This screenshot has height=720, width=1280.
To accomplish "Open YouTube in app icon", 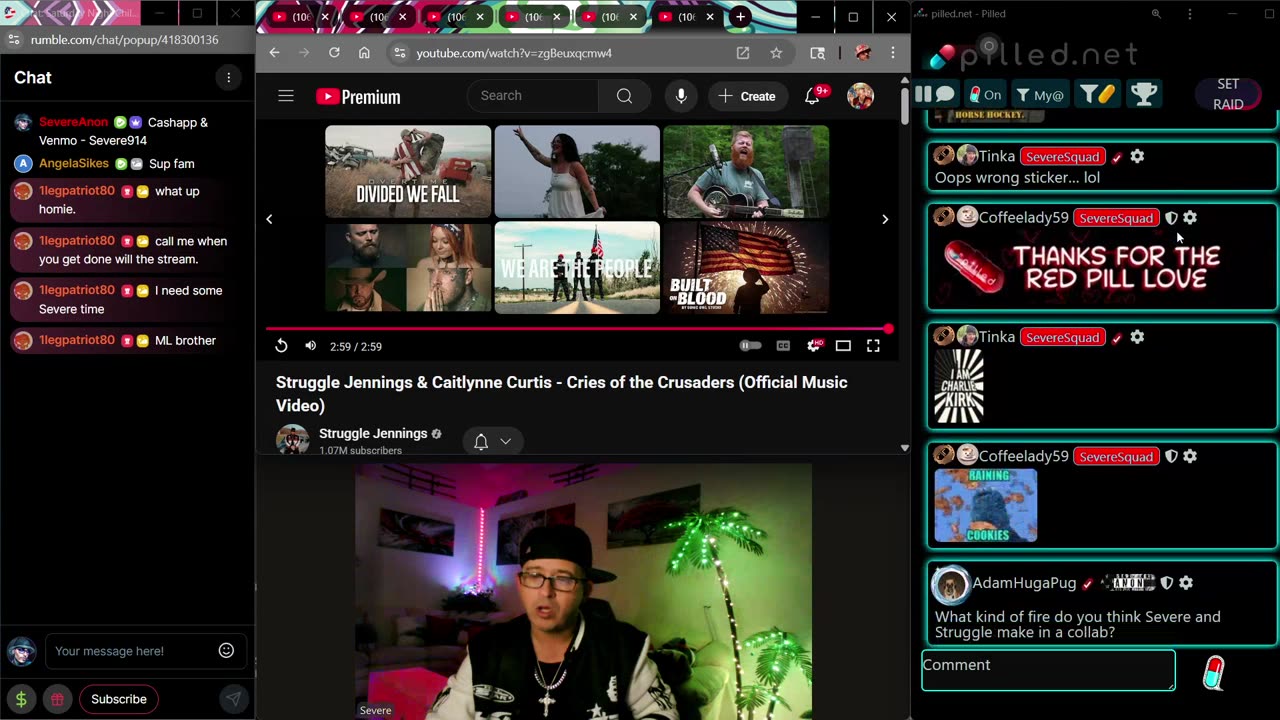I will pyautogui.click(x=743, y=53).
